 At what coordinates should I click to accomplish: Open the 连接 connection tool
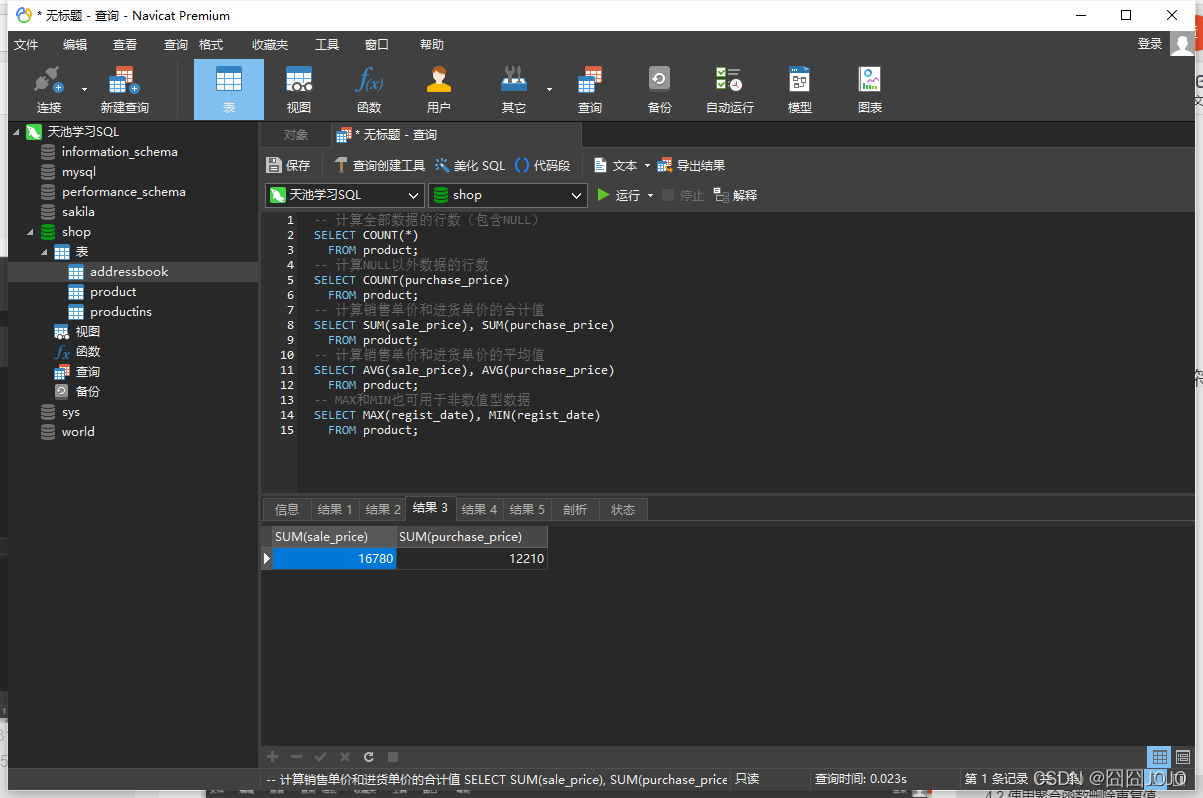[48, 90]
